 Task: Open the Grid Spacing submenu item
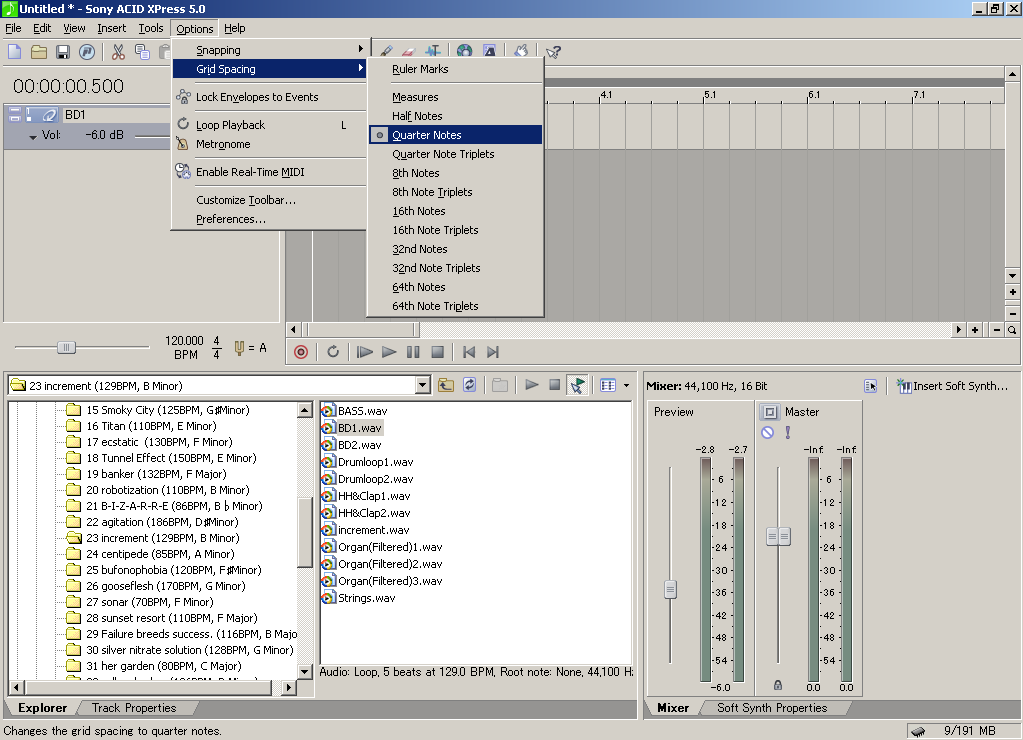click(269, 69)
